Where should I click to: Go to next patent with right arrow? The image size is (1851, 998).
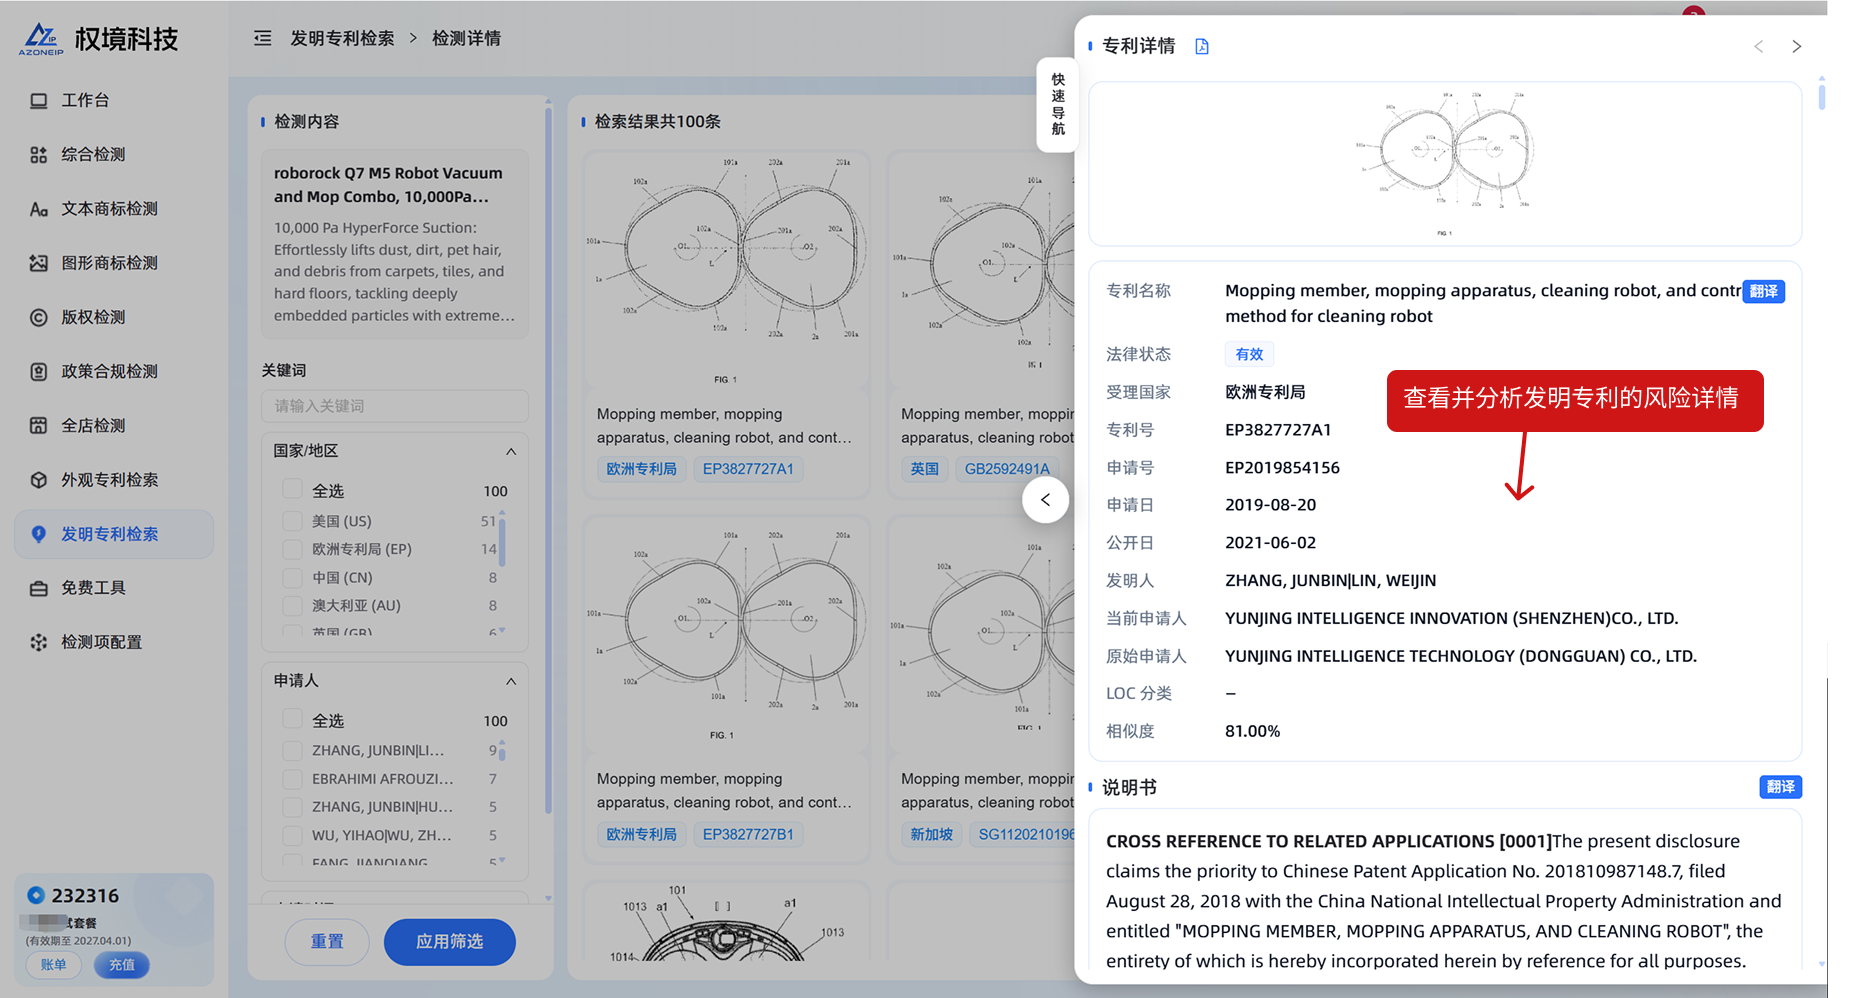coord(1797,46)
